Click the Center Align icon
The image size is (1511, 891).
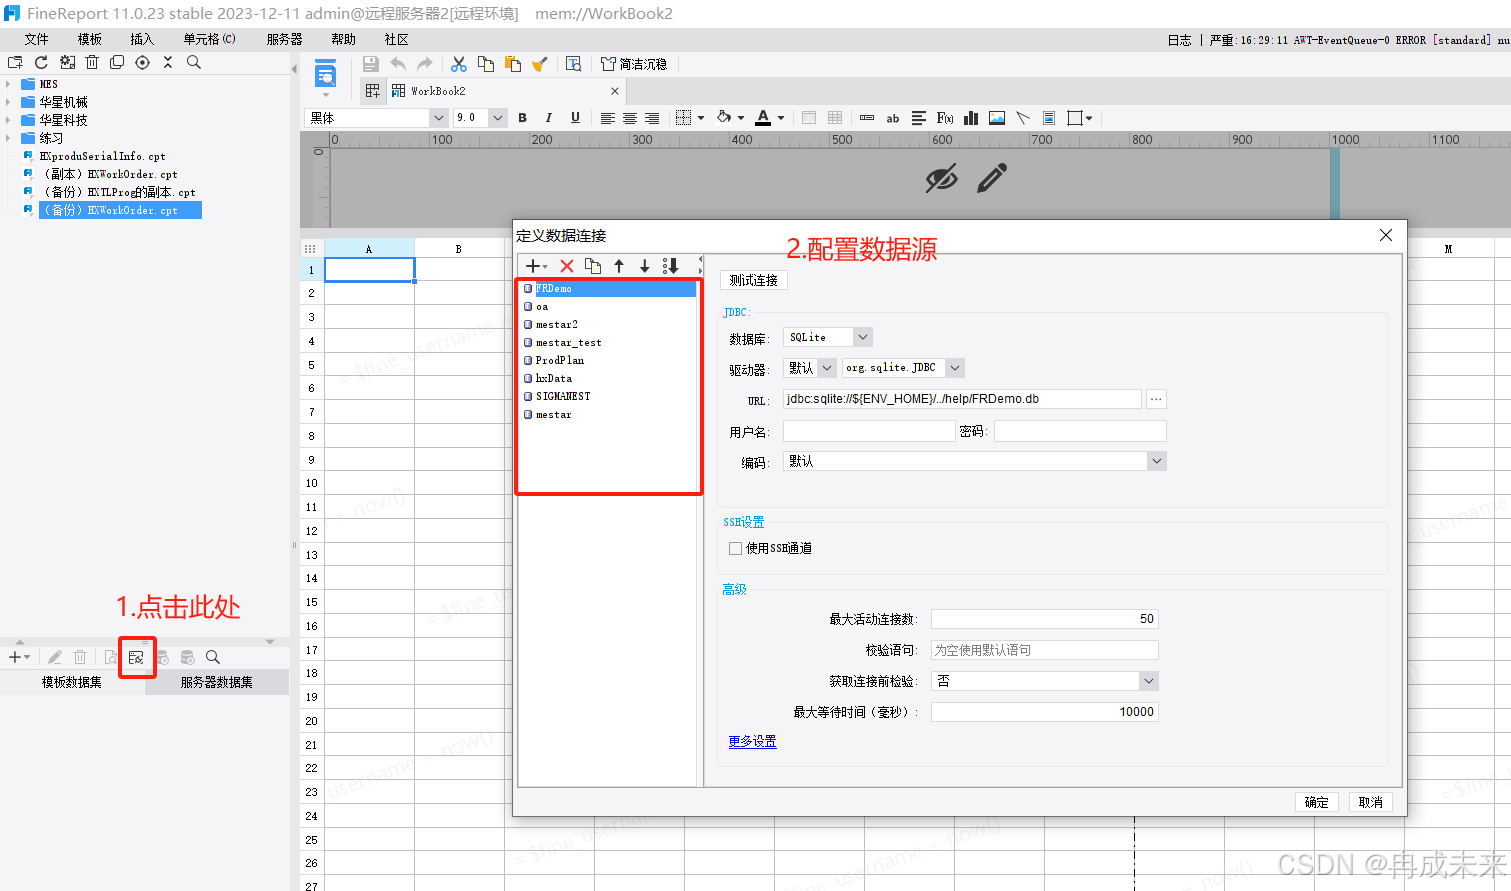(630, 118)
